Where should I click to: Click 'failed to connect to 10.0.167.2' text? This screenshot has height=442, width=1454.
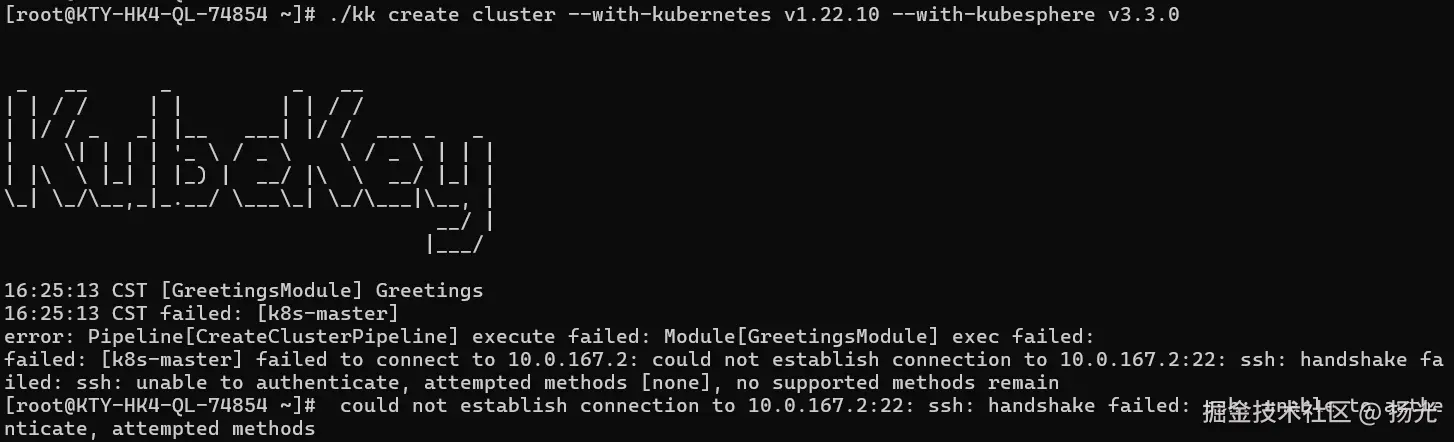(x=412, y=360)
